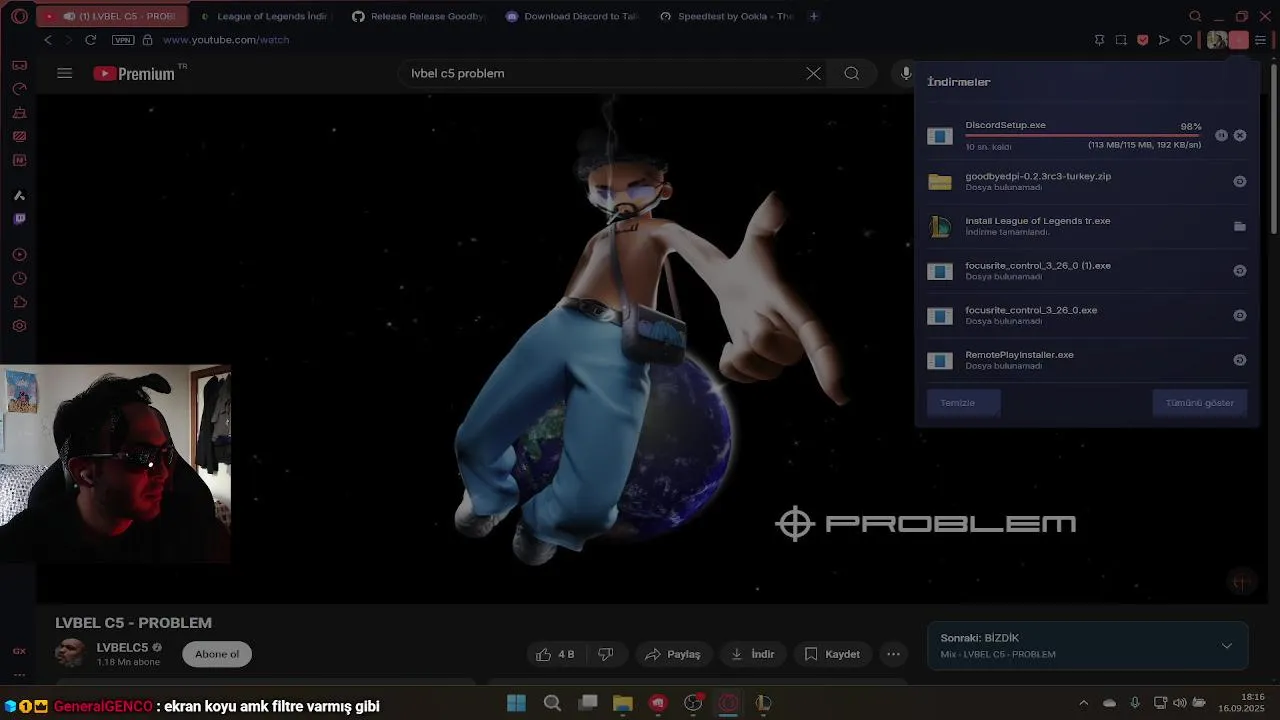Like the video with 4 B
Image resolution: width=1280 pixels, height=720 pixels.
coord(555,654)
